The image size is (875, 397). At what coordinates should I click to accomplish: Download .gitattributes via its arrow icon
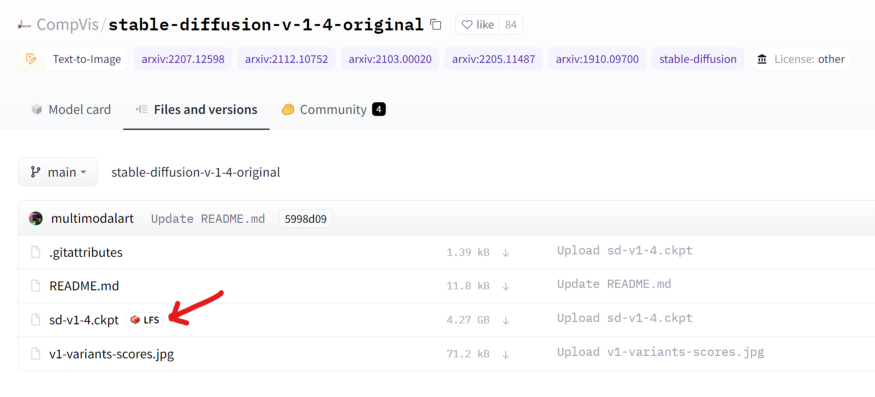point(506,252)
